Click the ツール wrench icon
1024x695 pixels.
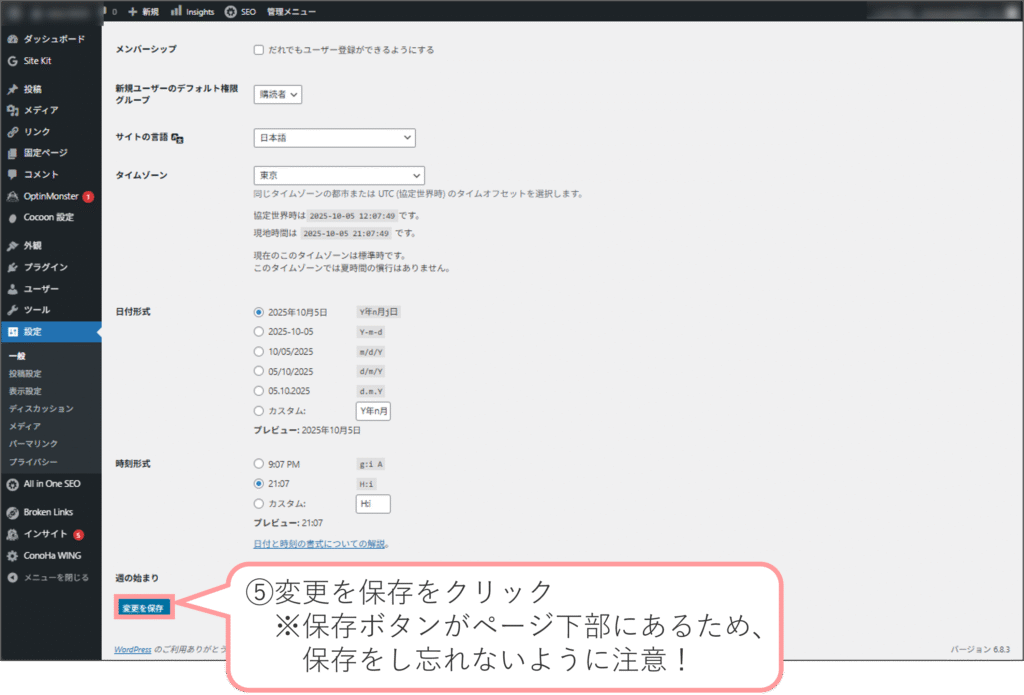12,310
